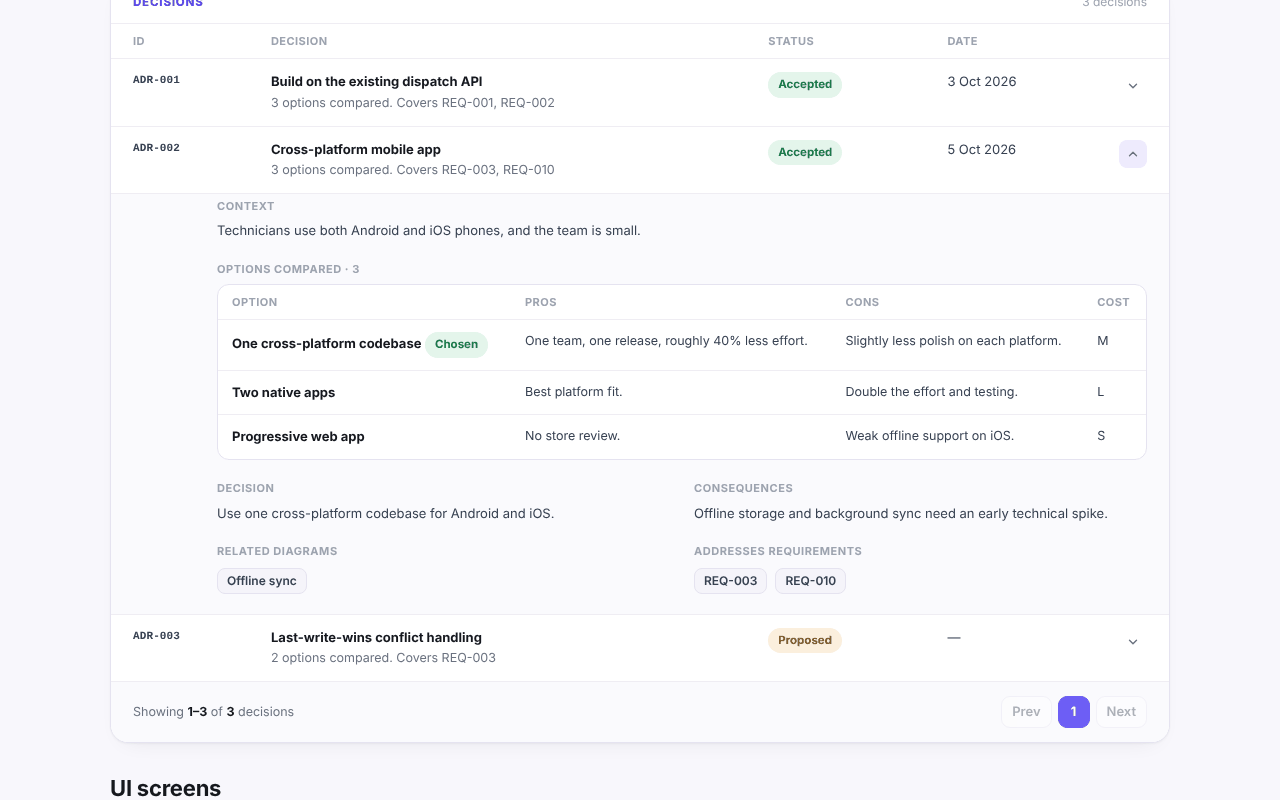Image resolution: width=1280 pixels, height=800 pixels.
Task: Click the Accepted status badge for ADR-002
Action: point(805,152)
